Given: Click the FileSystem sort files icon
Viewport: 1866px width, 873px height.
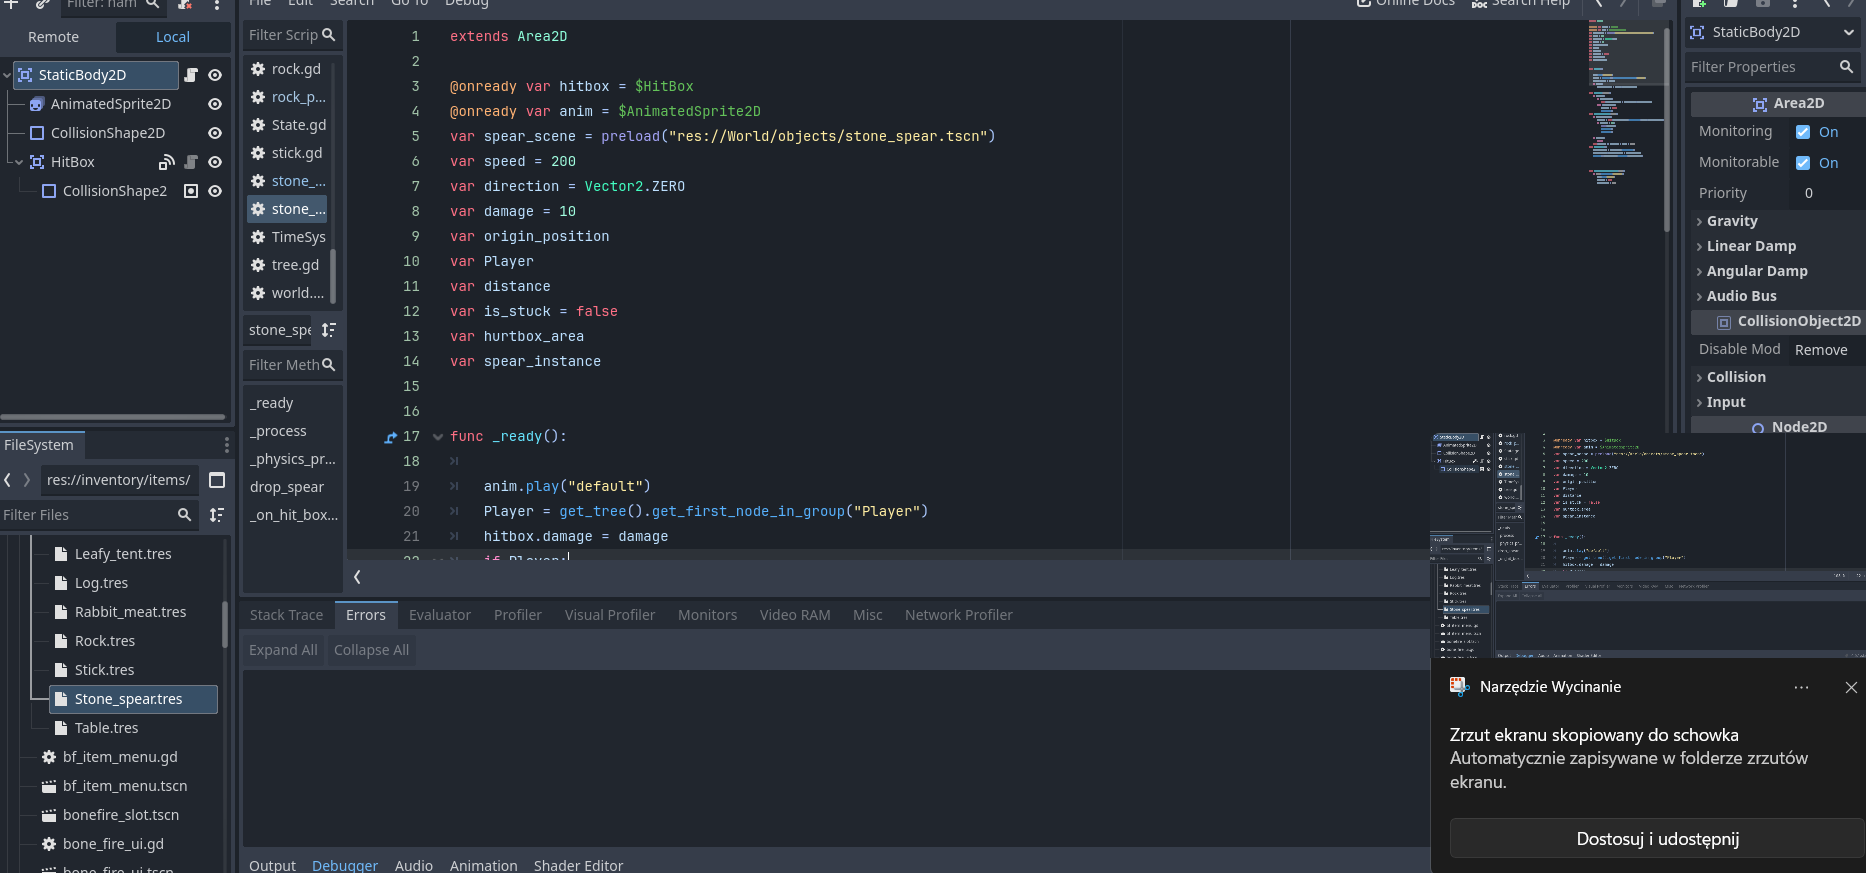Looking at the screenshot, I should (217, 515).
